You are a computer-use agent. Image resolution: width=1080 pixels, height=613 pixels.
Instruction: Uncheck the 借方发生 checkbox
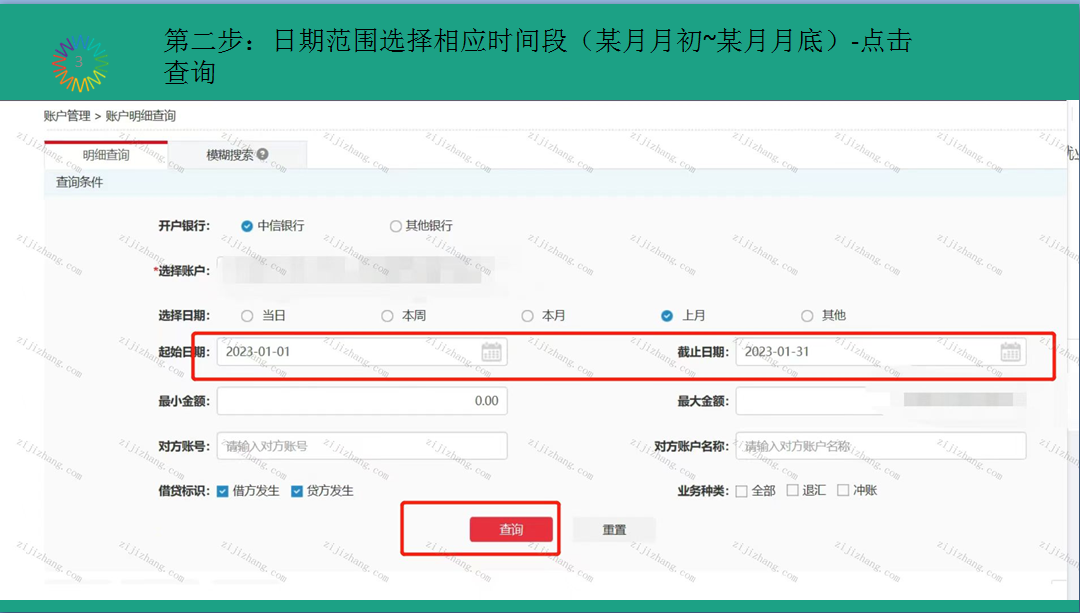tap(222, 491)
